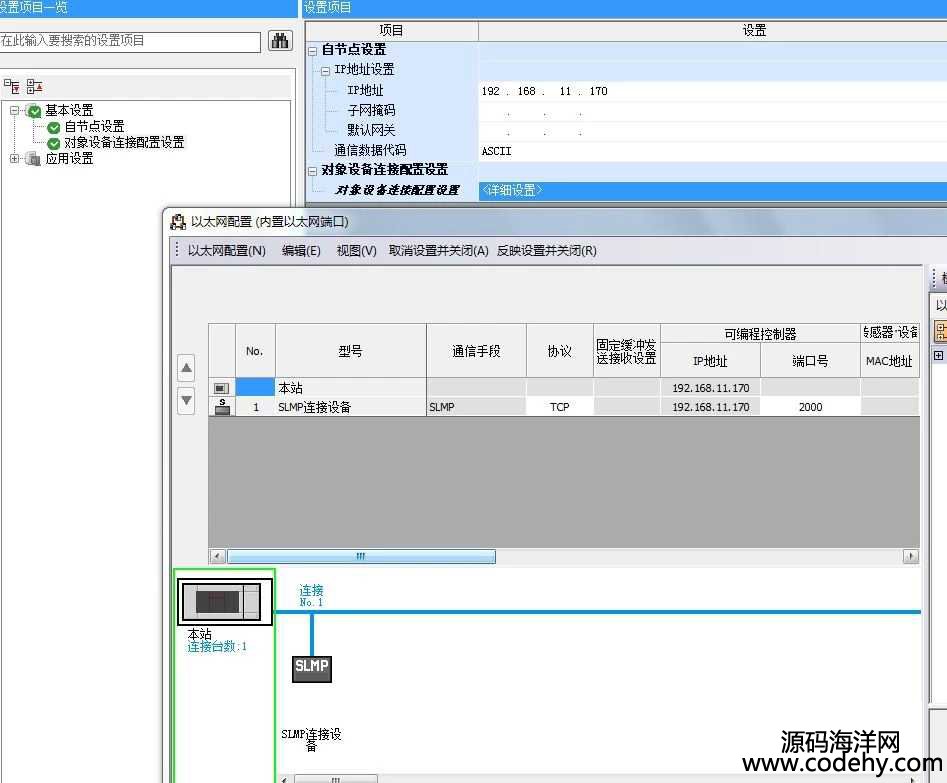Screen dimensions: 947x783
Task: Click the expand-all tree icon
Action: pyautogui.click(x=12, y=87)
